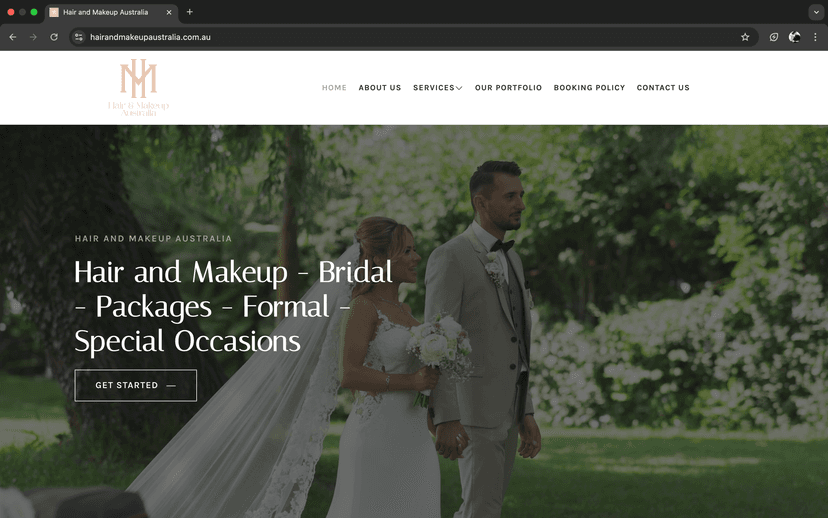Open the ABOUT US menu item
The height and width of the screenshot is (518, 828).
tap(380, 88)
